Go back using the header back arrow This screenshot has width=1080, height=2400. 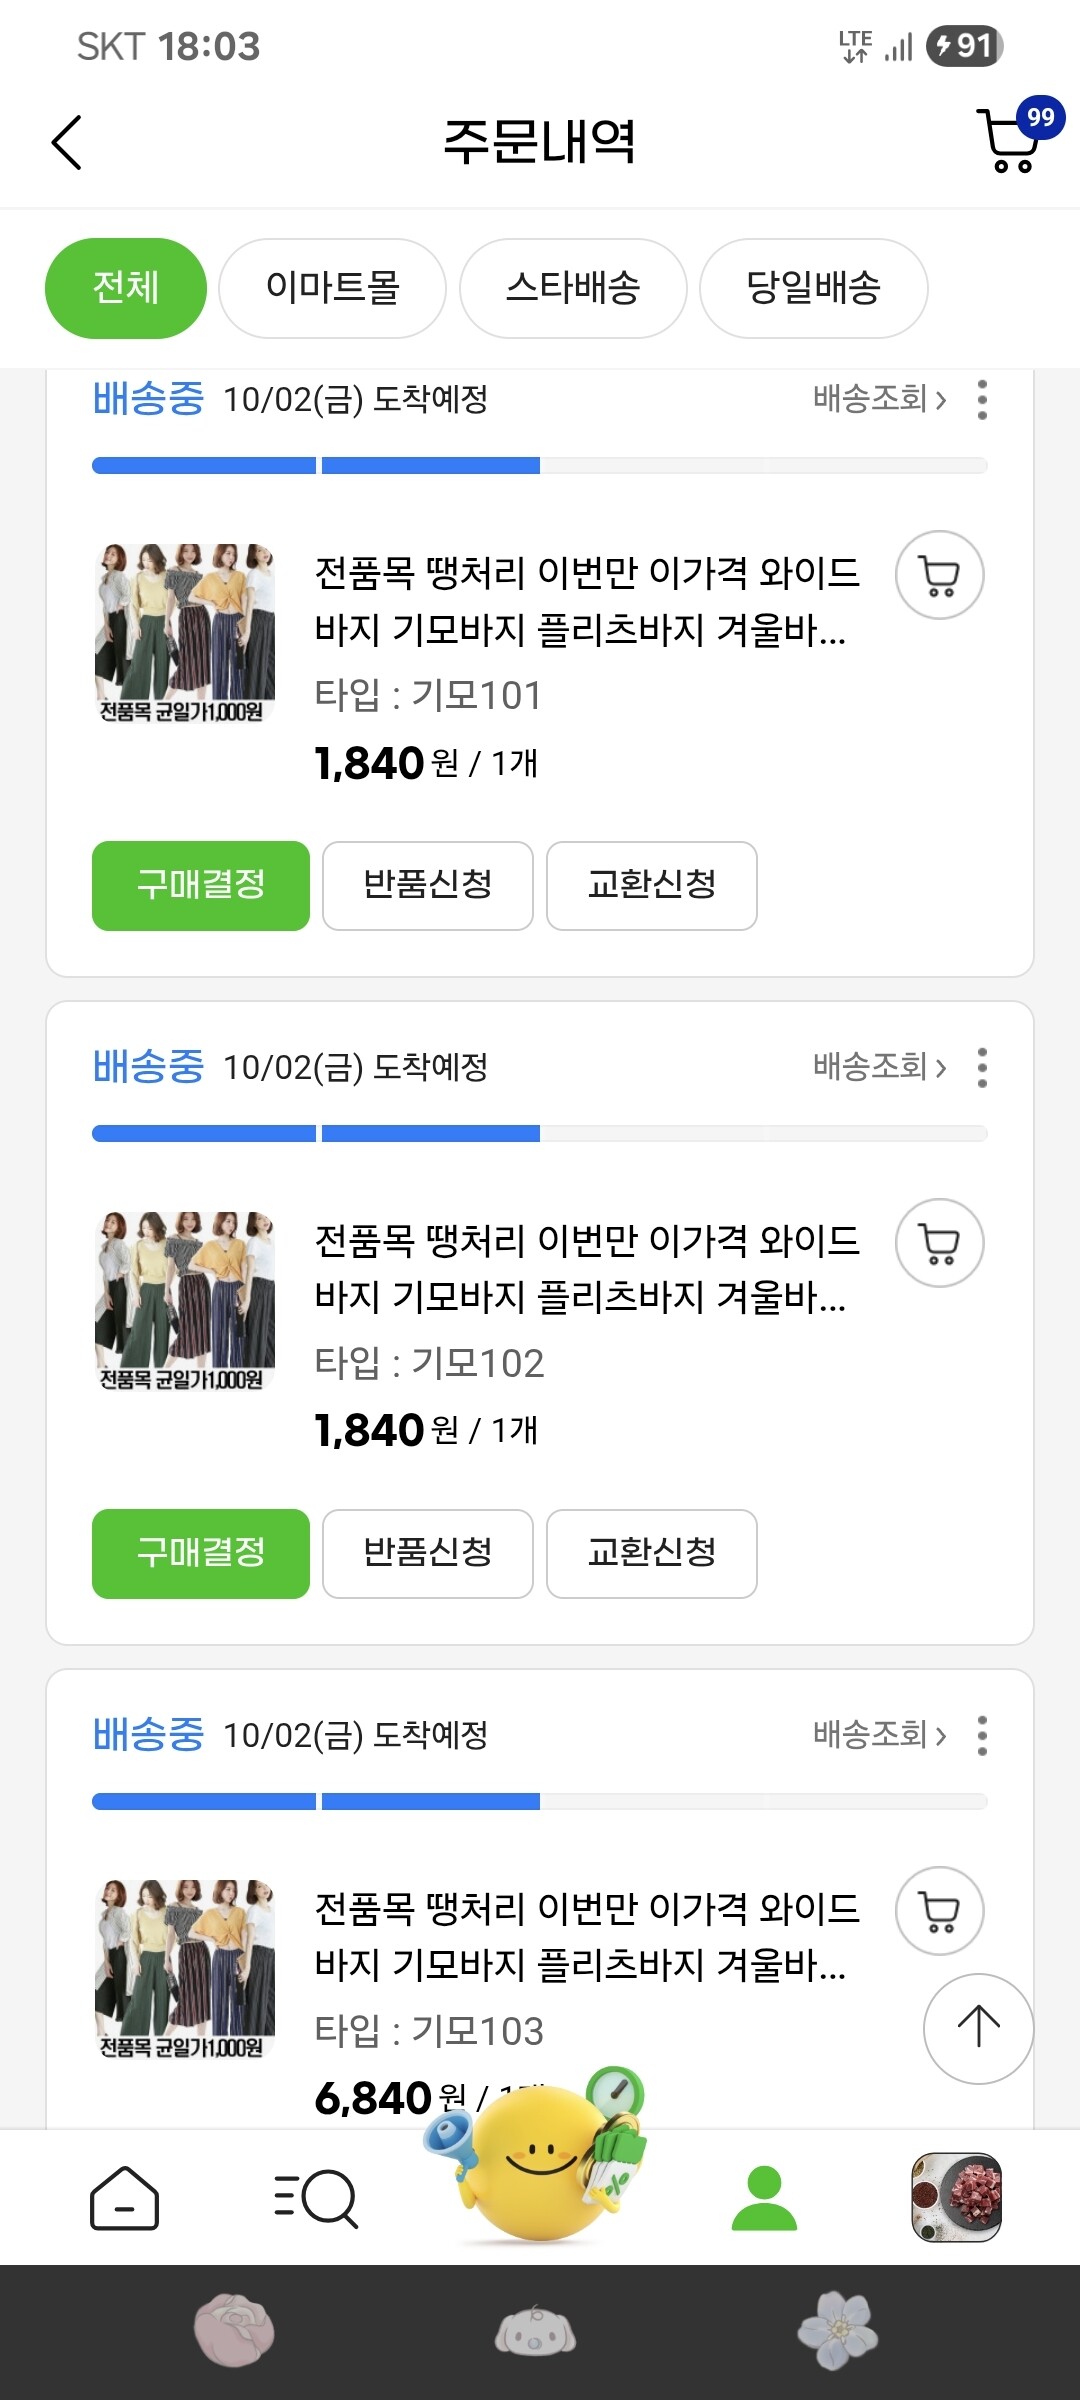66,142
